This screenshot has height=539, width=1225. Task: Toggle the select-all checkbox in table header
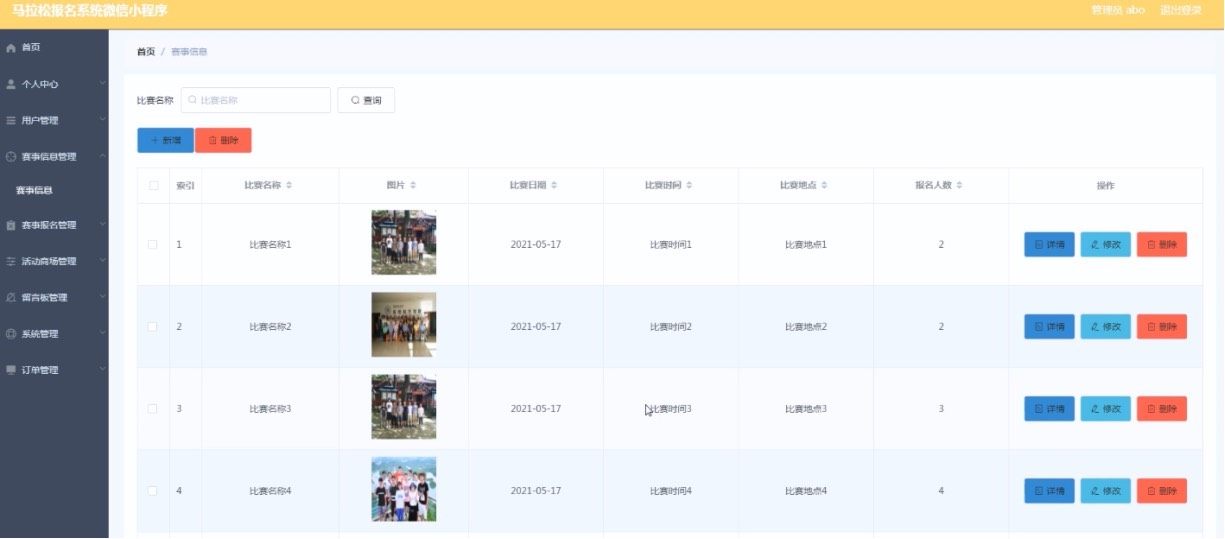coord(153,186)
